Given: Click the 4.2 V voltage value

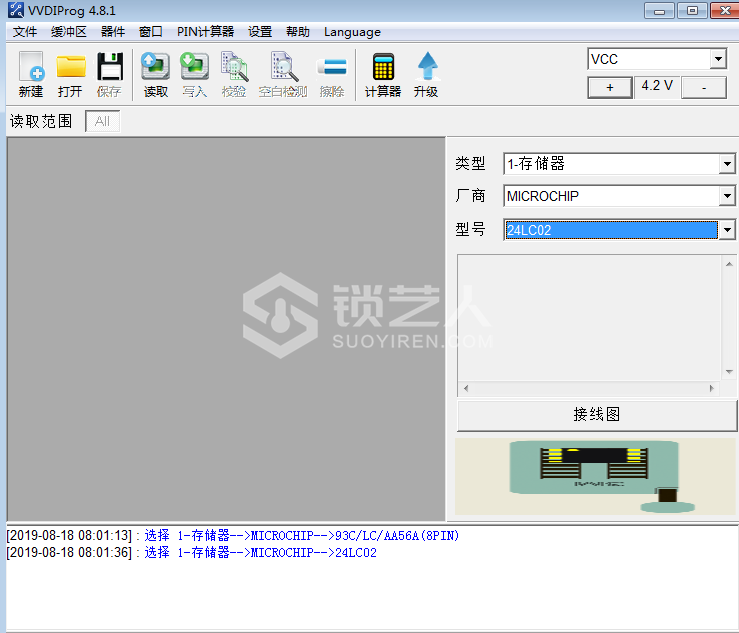Looking at the screenshot, I should 657,86.
